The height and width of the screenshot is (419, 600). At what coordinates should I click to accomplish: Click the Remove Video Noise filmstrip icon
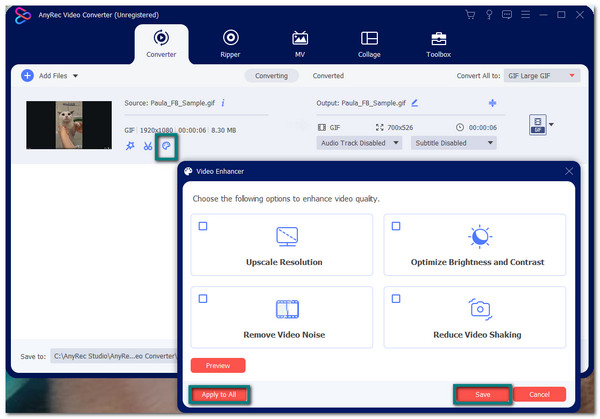(x=287, y=309)
